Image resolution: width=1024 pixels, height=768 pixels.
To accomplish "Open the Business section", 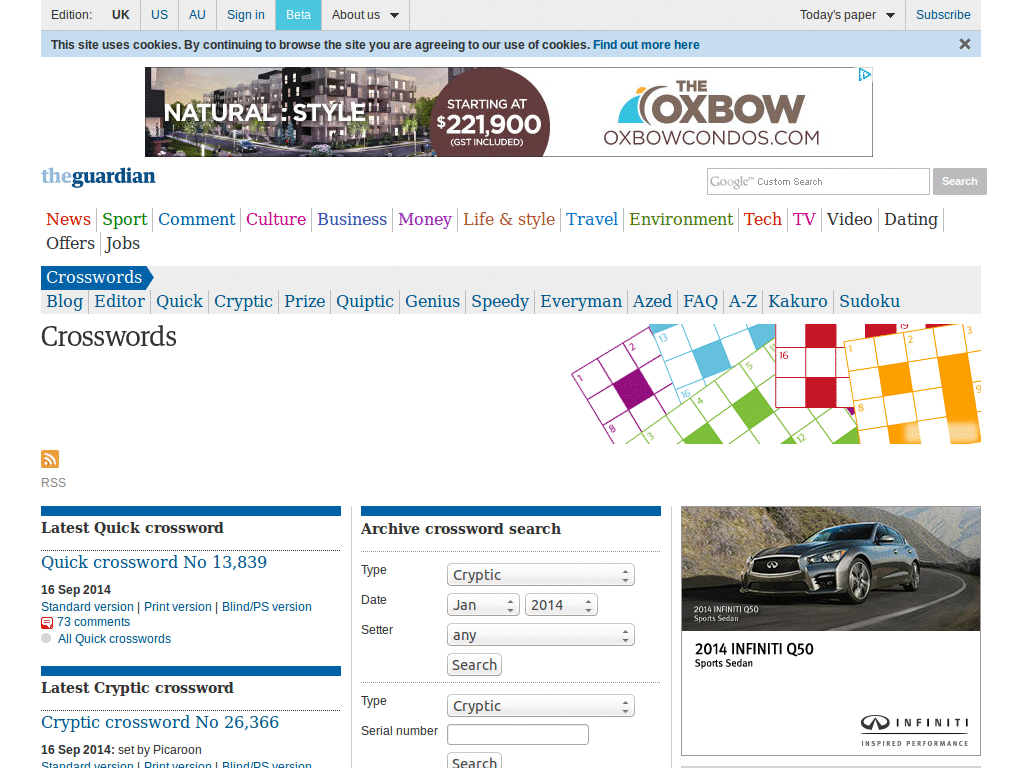I will [x=352, y=219].
